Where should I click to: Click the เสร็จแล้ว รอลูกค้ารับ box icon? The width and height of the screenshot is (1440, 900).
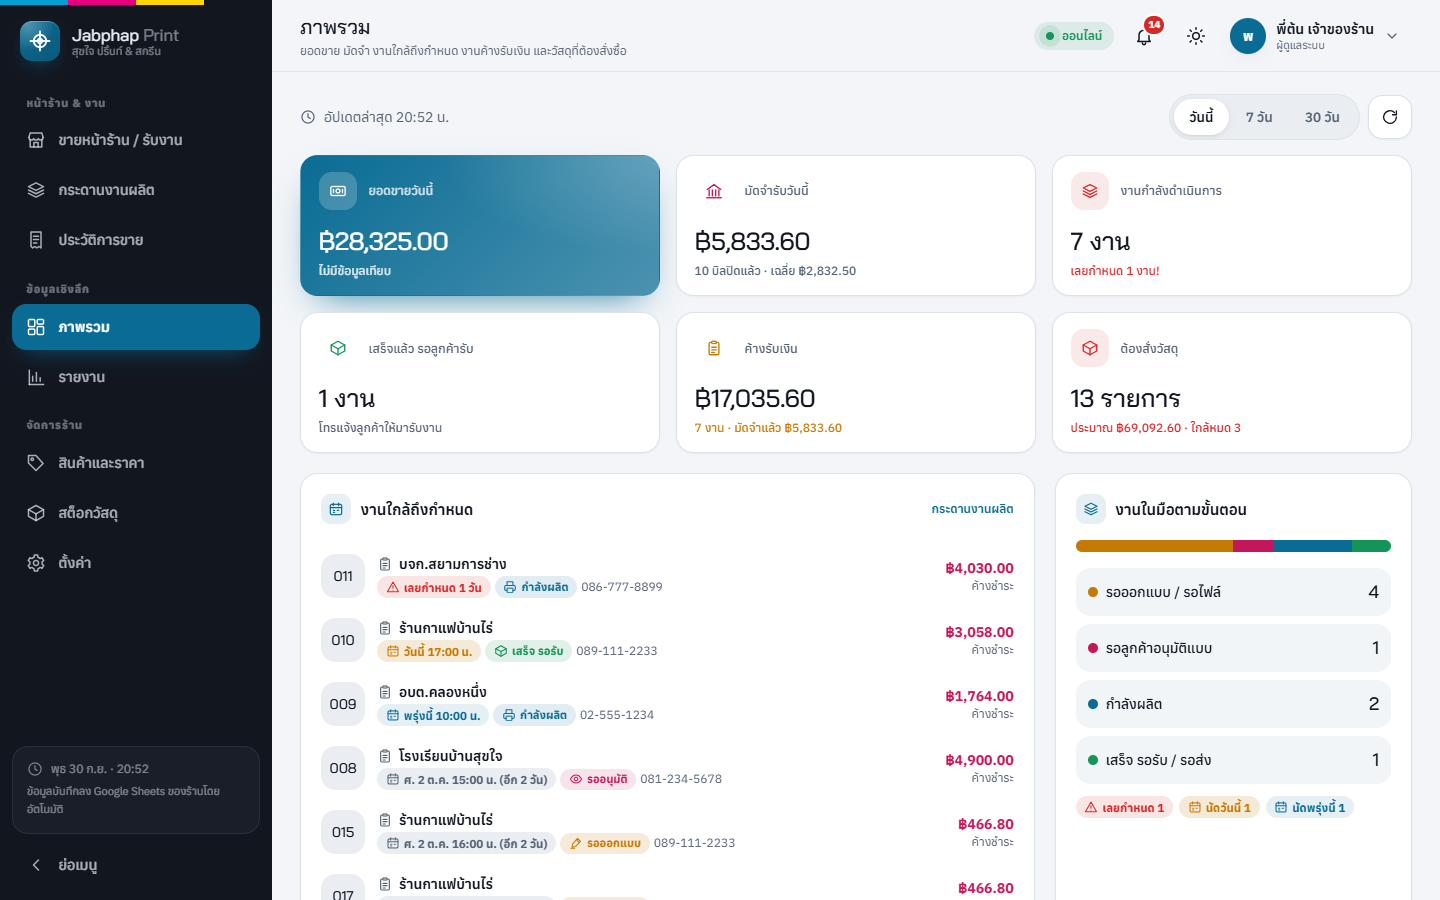[x=338, y=348]
